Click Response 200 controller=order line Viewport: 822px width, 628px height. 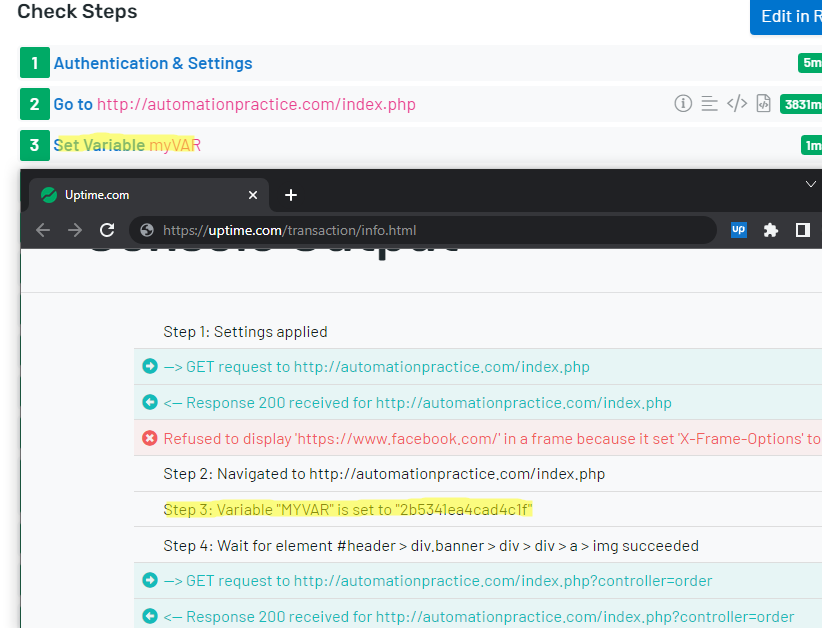click(479, 616)
